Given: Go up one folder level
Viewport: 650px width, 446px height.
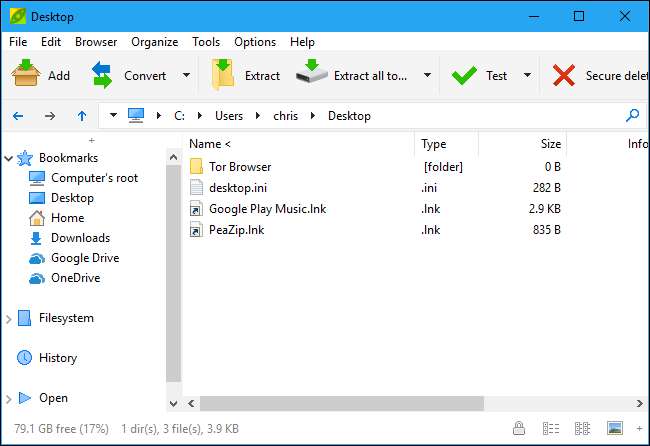Looking at the screenshot, I should pos(82,116).
